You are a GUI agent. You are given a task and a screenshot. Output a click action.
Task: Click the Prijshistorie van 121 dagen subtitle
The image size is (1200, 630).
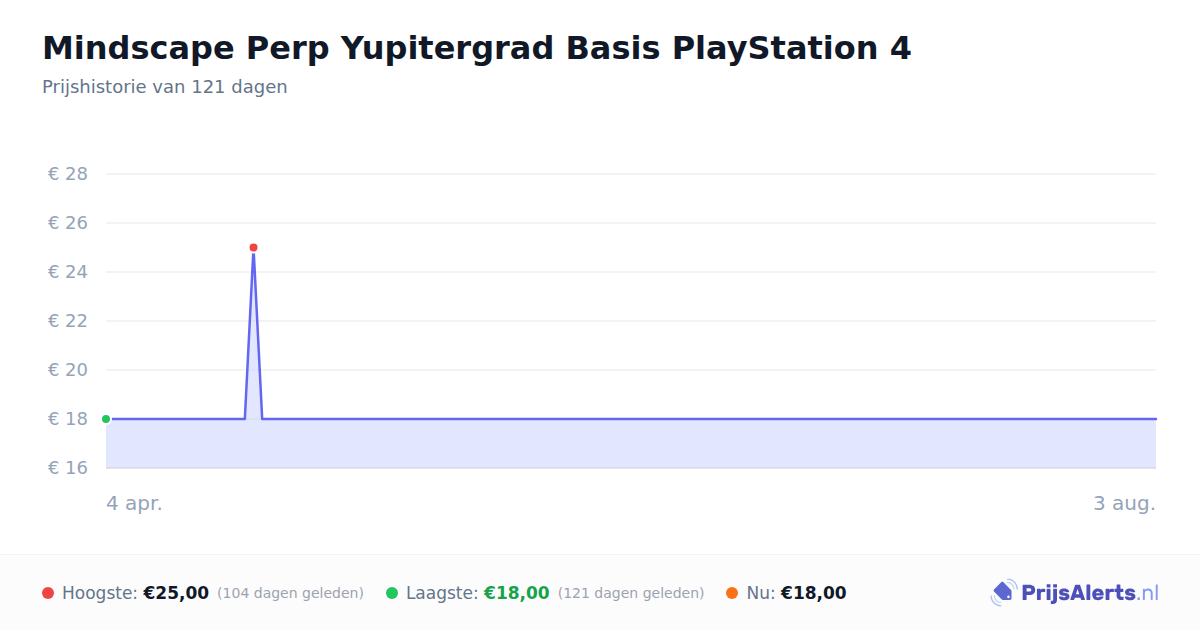click(x=165, y=87)
